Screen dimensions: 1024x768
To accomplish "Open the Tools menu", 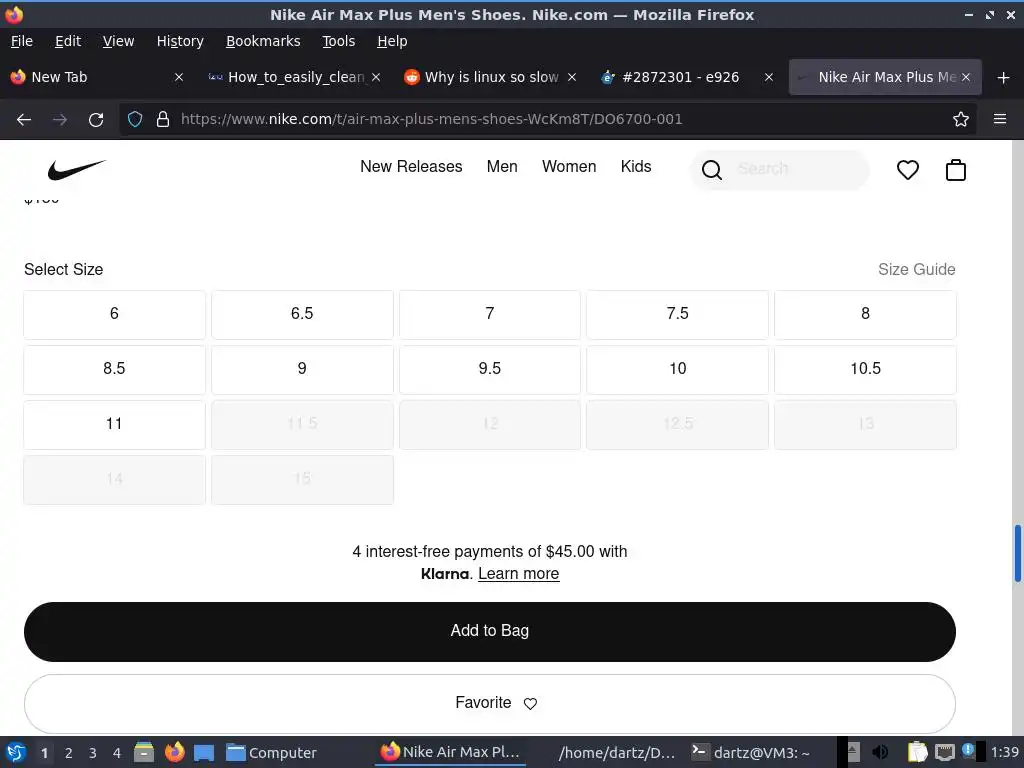I will pyautogui.click(x=338, y=41).
